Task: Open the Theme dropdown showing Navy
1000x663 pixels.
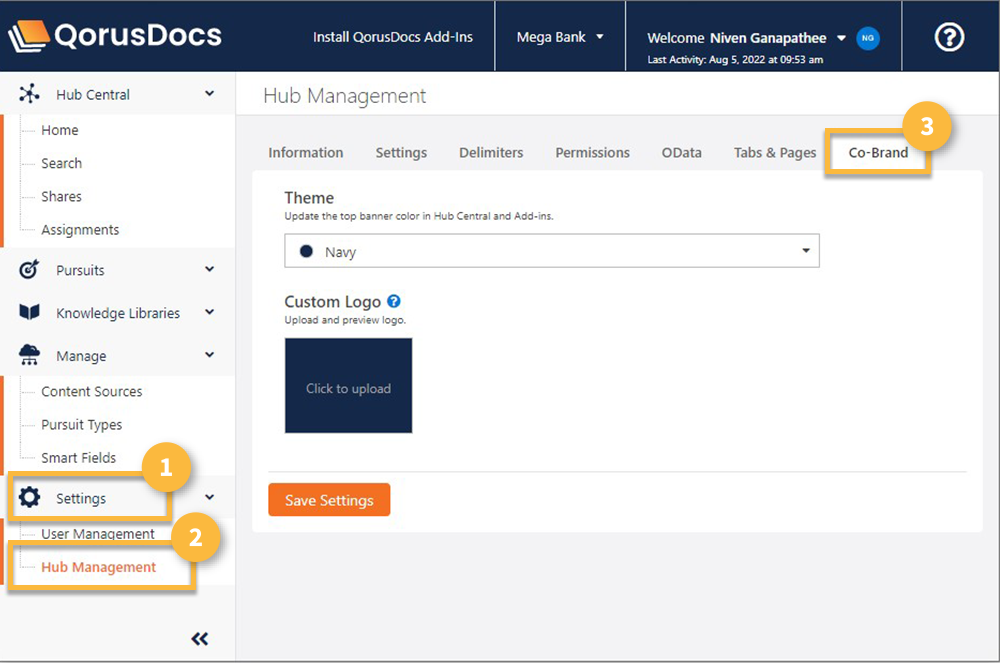Action: (x=551, y=252)
